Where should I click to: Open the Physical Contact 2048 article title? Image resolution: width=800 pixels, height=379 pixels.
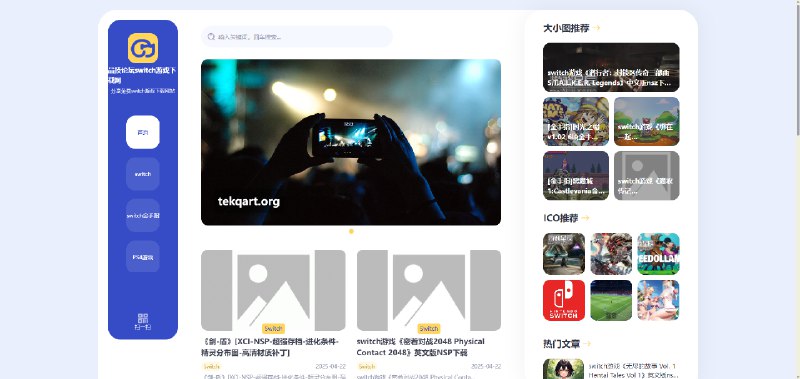421,347
